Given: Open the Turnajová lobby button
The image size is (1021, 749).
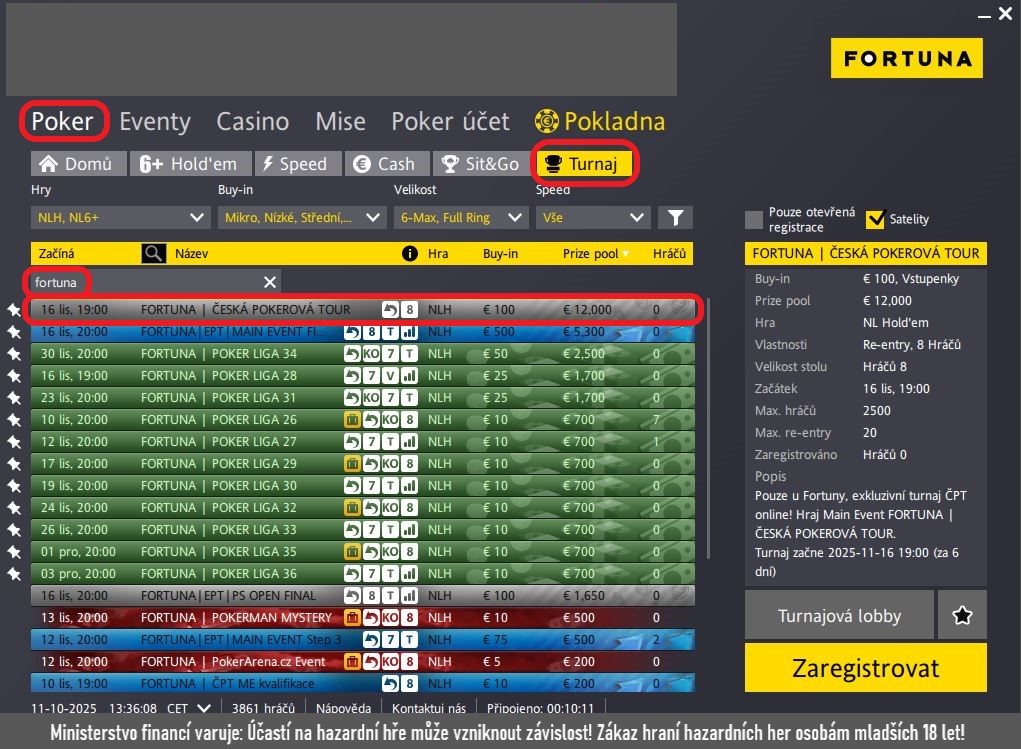Looking at the screenshot, I should coord(839,616).
